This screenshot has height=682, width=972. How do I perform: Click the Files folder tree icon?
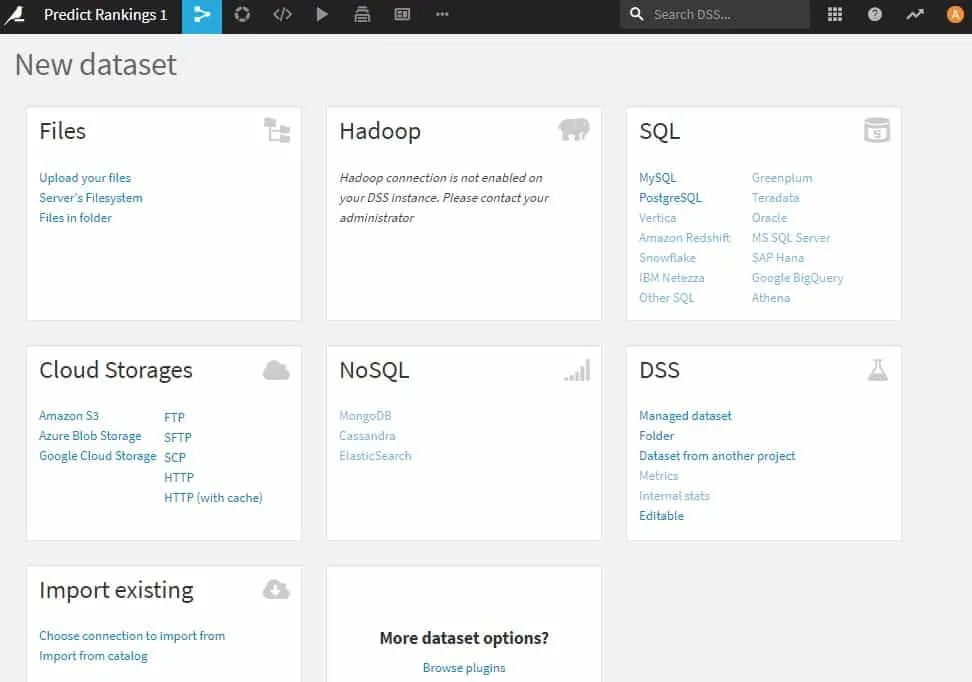point(276,130)
